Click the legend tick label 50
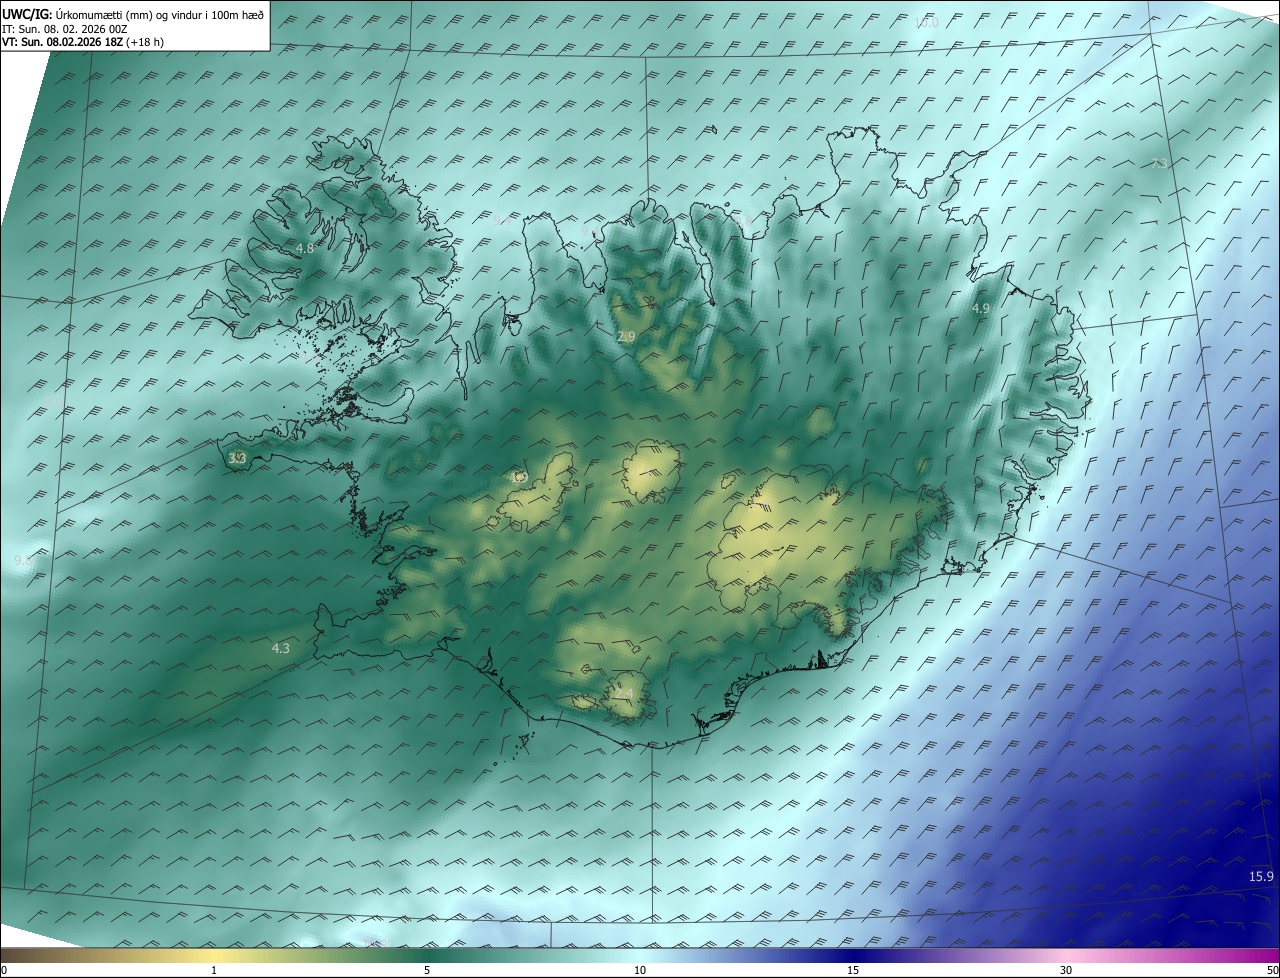Image resolution: width=1280 pixels, height=978 pixels. tap(1272, 970)
